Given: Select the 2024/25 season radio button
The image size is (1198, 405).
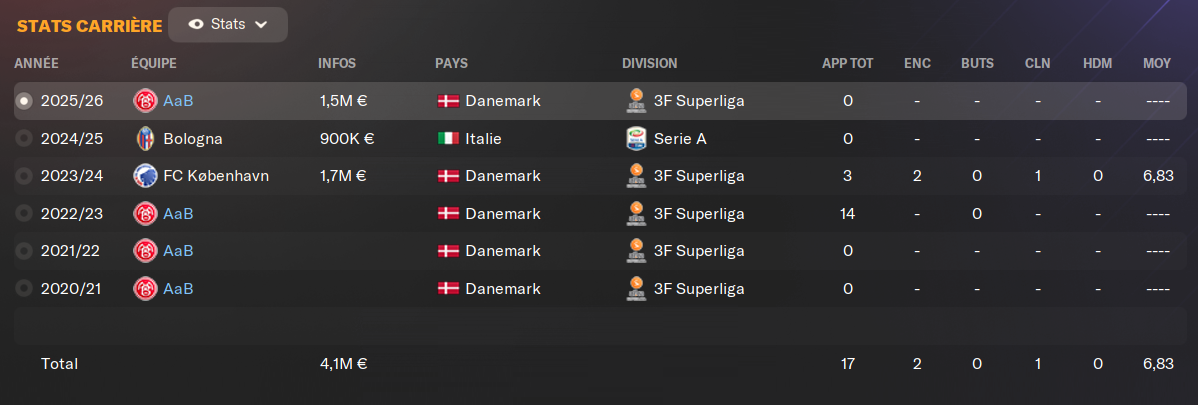Looking at the screenshot, I should point(25,139).
